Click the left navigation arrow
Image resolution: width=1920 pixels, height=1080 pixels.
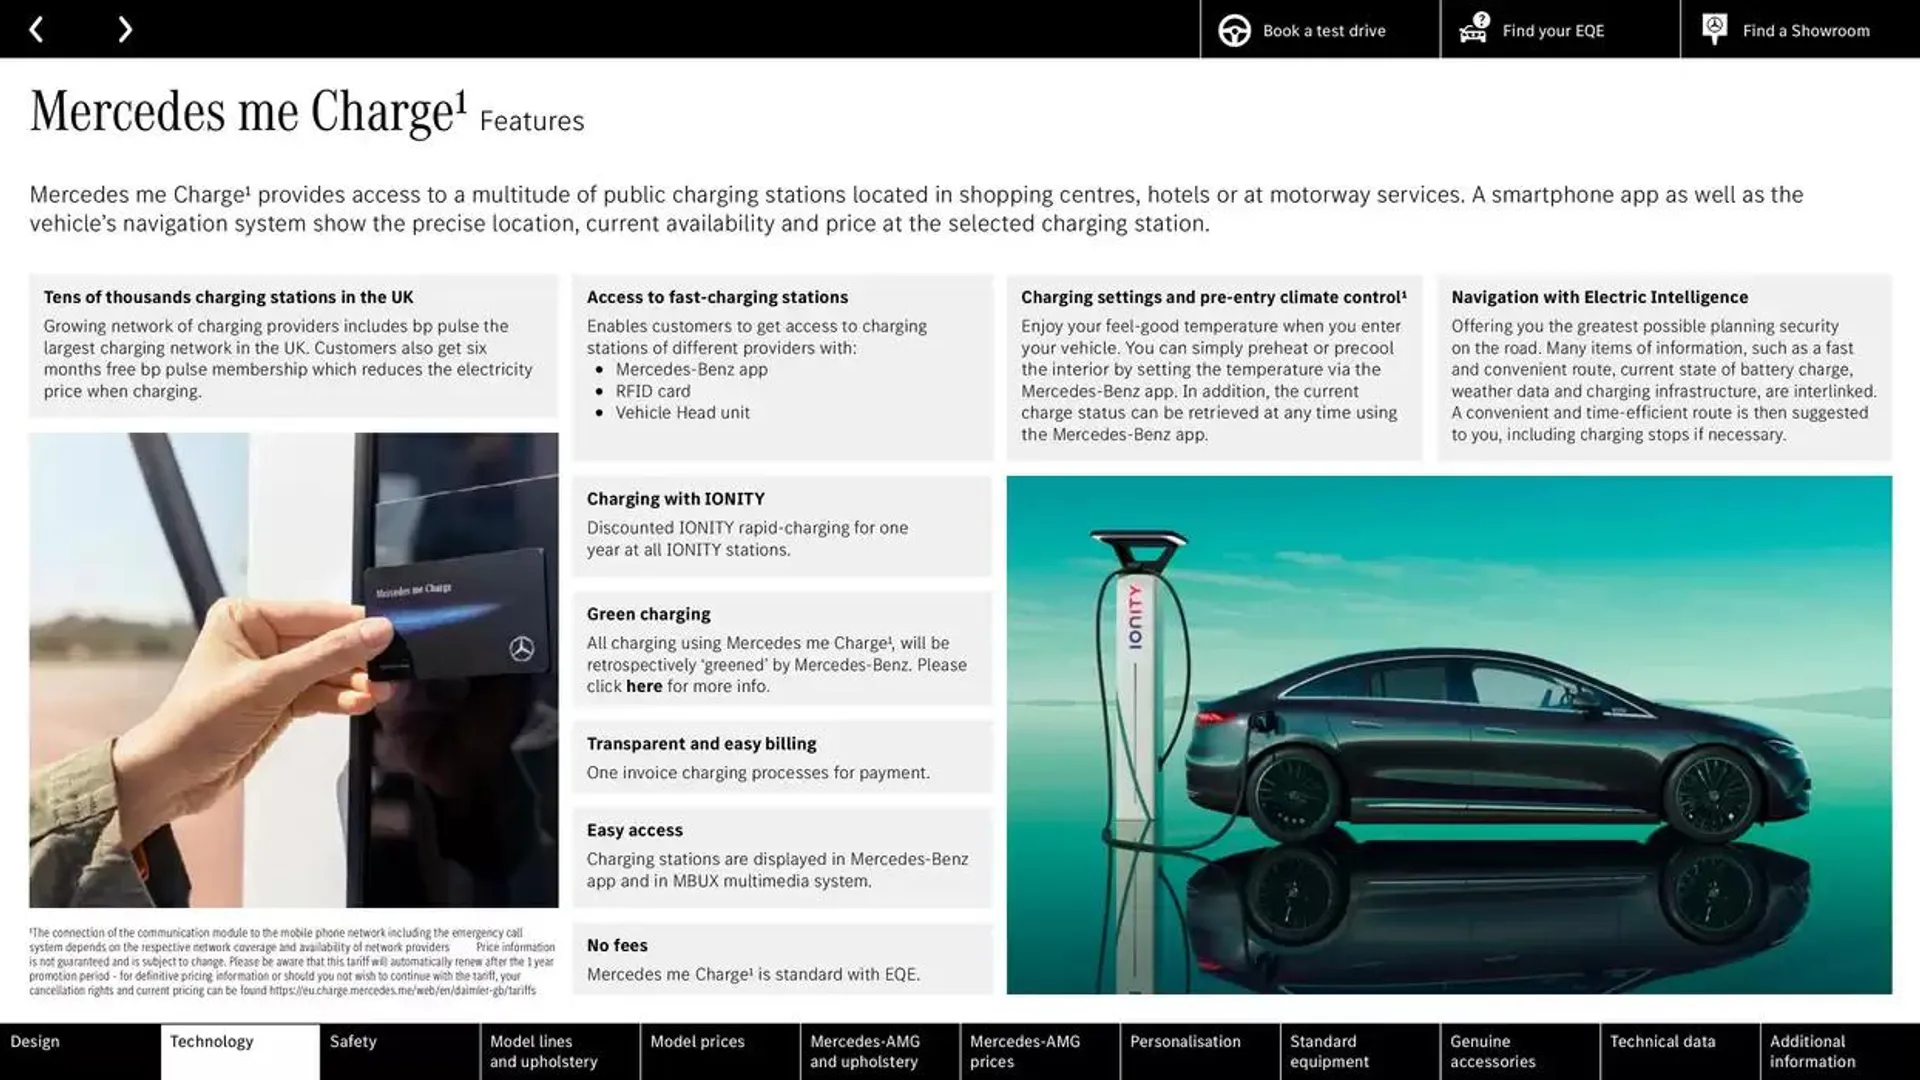pyautogui.click(x=37, y=29)
